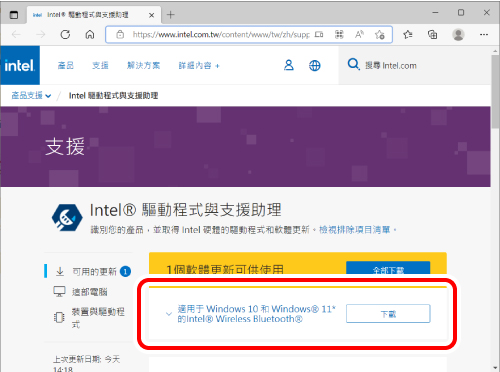Maximize the browser window
Screen dimensions: 500x372
point(461,13)
